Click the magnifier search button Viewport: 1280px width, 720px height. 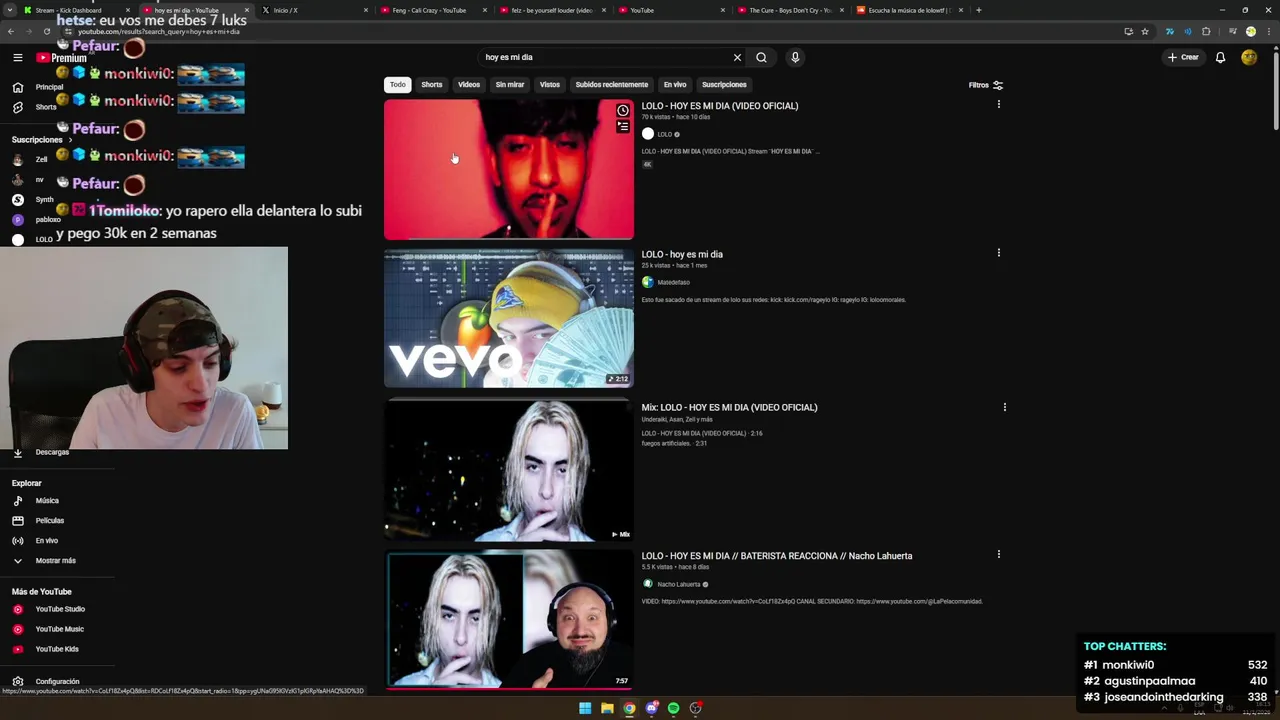click(761, 57)
